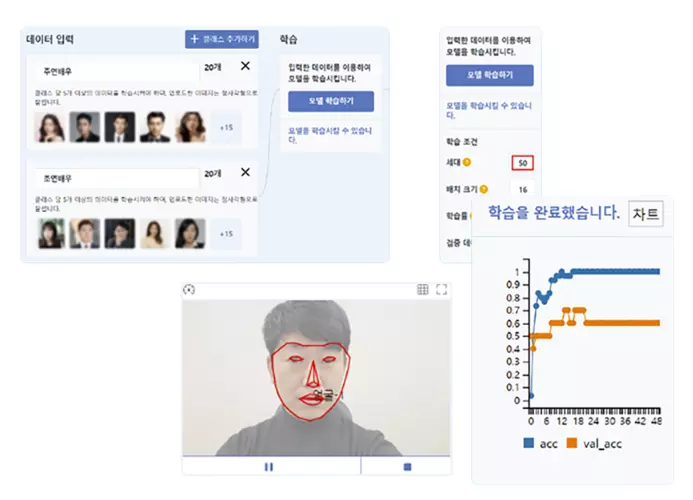The image size is (693, 500).
Task: Toggle the acc legend entry
Action: (x=541, y=443)
